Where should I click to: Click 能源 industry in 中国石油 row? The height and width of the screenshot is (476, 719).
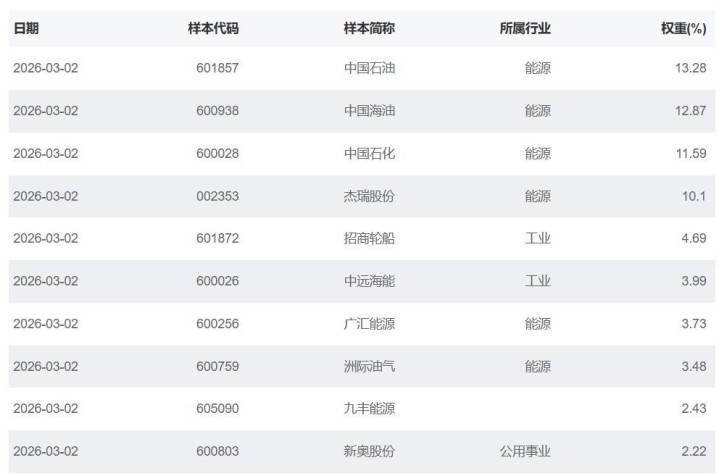tap(538, 68)
